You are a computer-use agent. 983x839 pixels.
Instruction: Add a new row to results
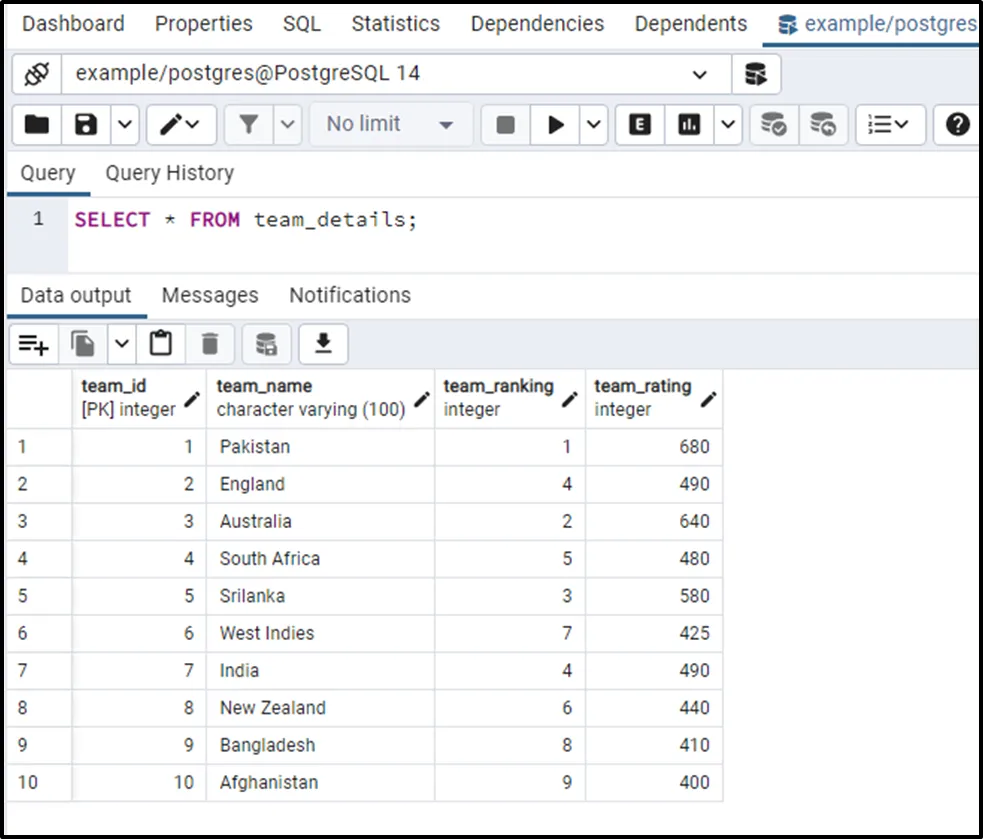pos(34,344)
